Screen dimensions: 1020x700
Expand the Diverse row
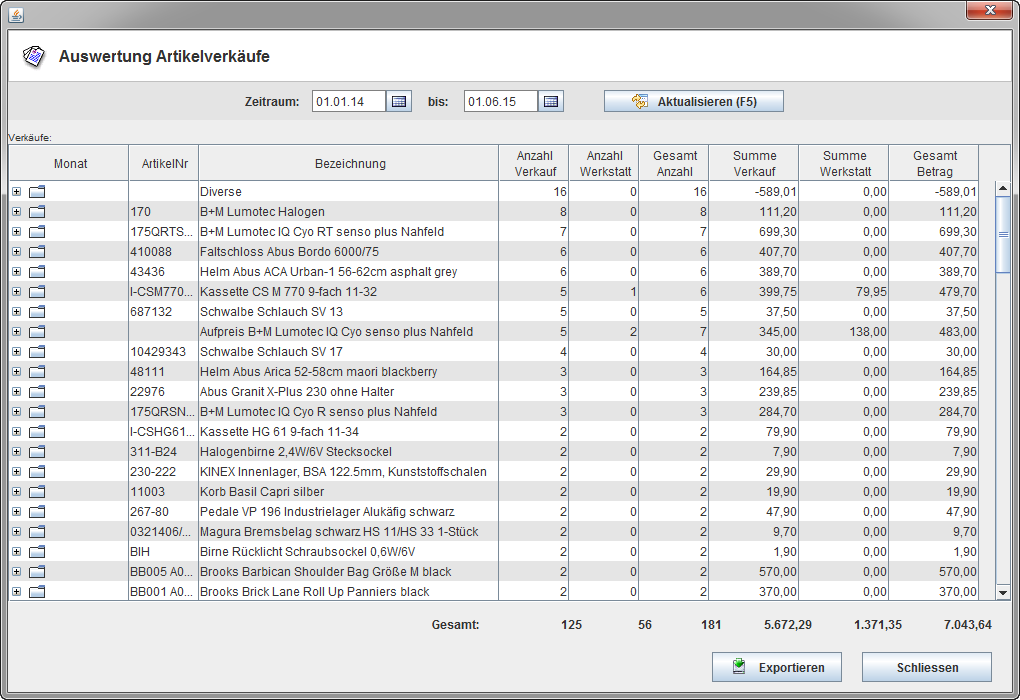tap(16, 192)
